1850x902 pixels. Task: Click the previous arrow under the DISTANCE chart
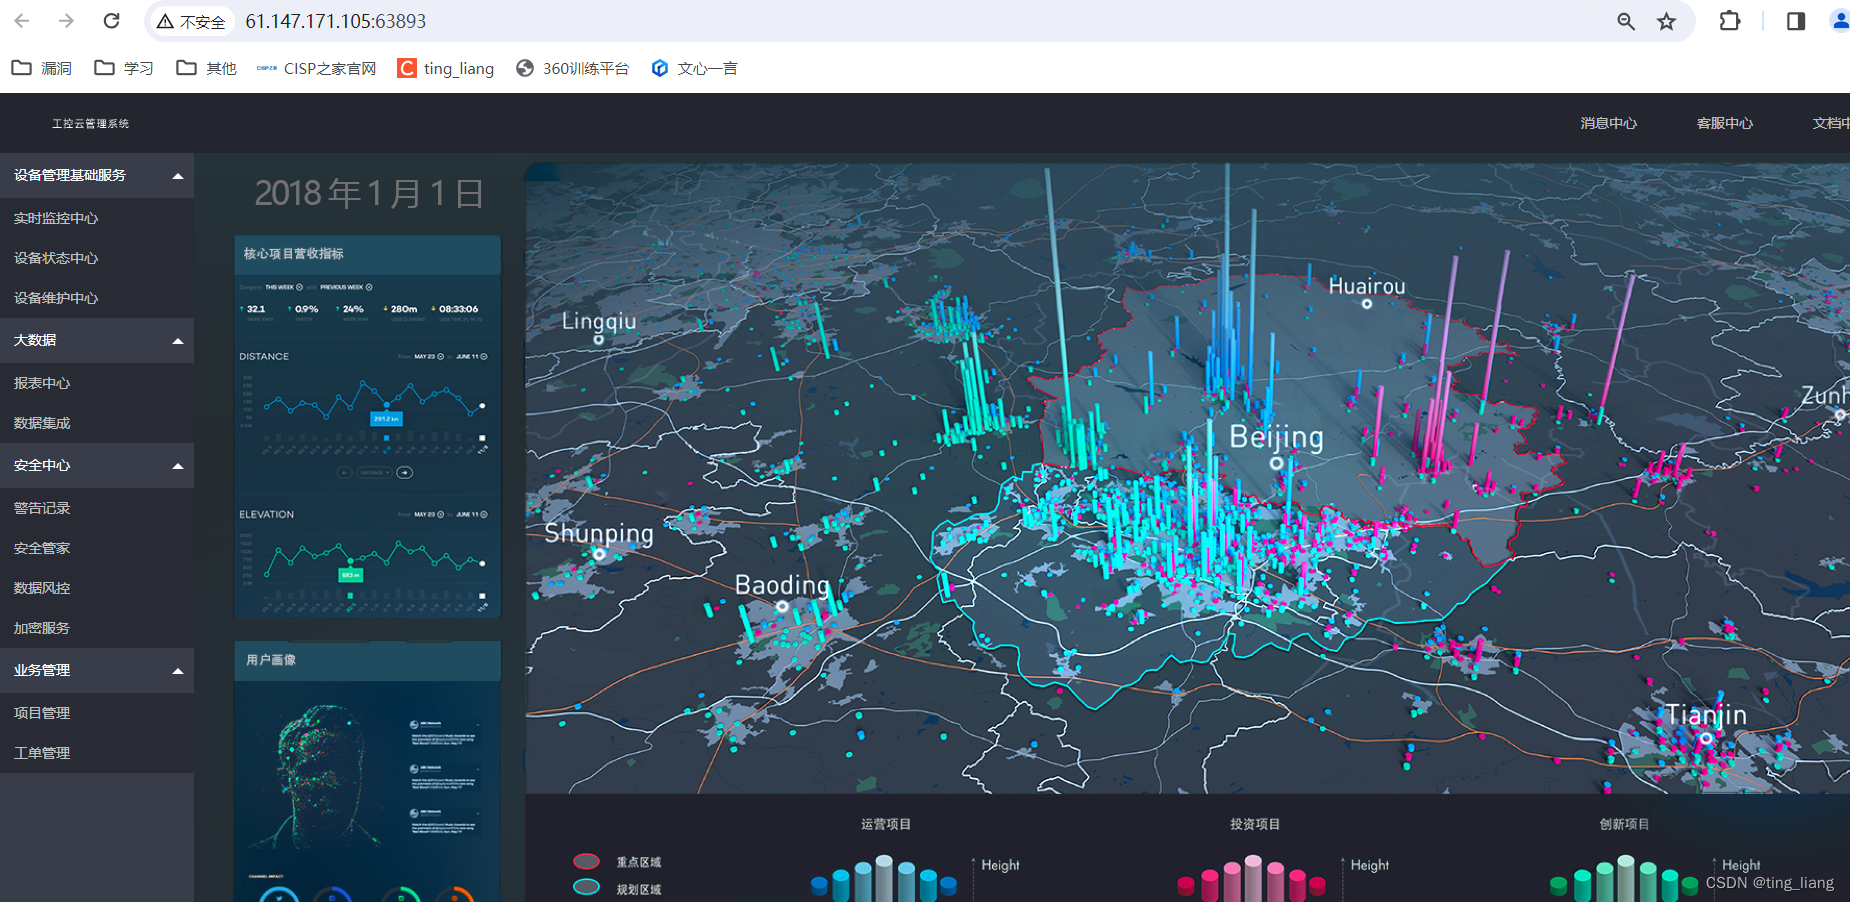(344, 472)
